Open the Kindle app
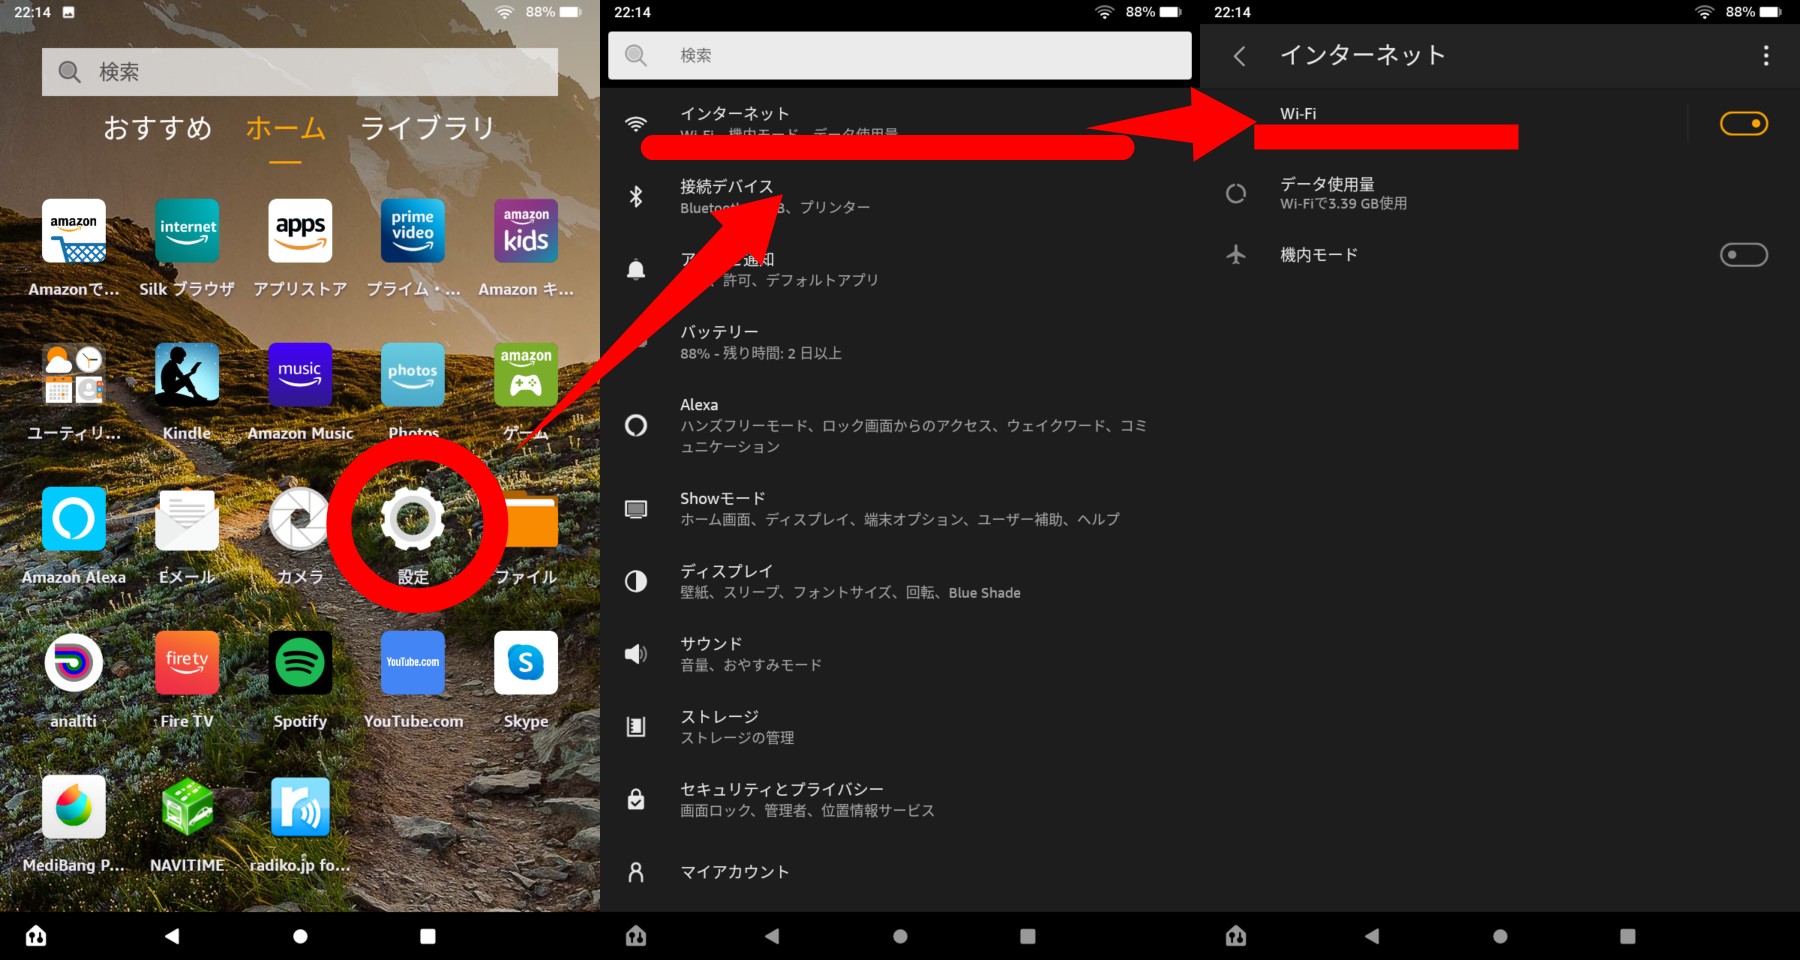 point(187,376)
